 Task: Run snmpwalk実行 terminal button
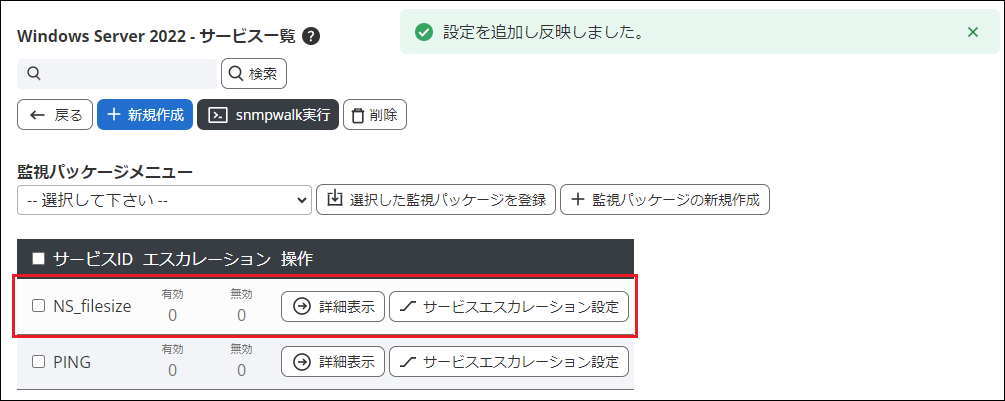point(268,115)
